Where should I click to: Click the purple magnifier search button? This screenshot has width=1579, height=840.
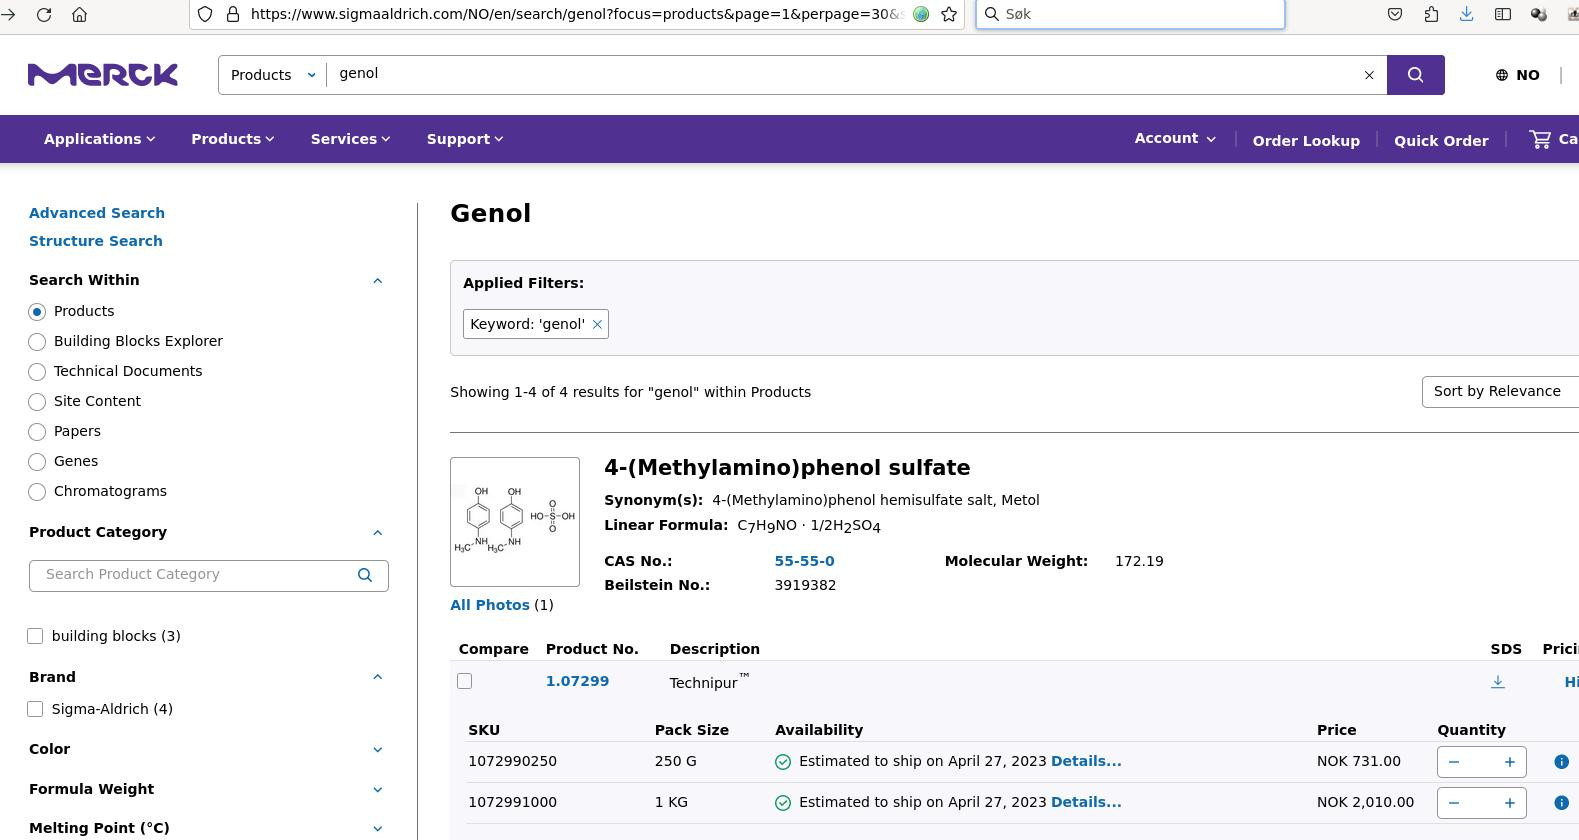(1415, 75)
